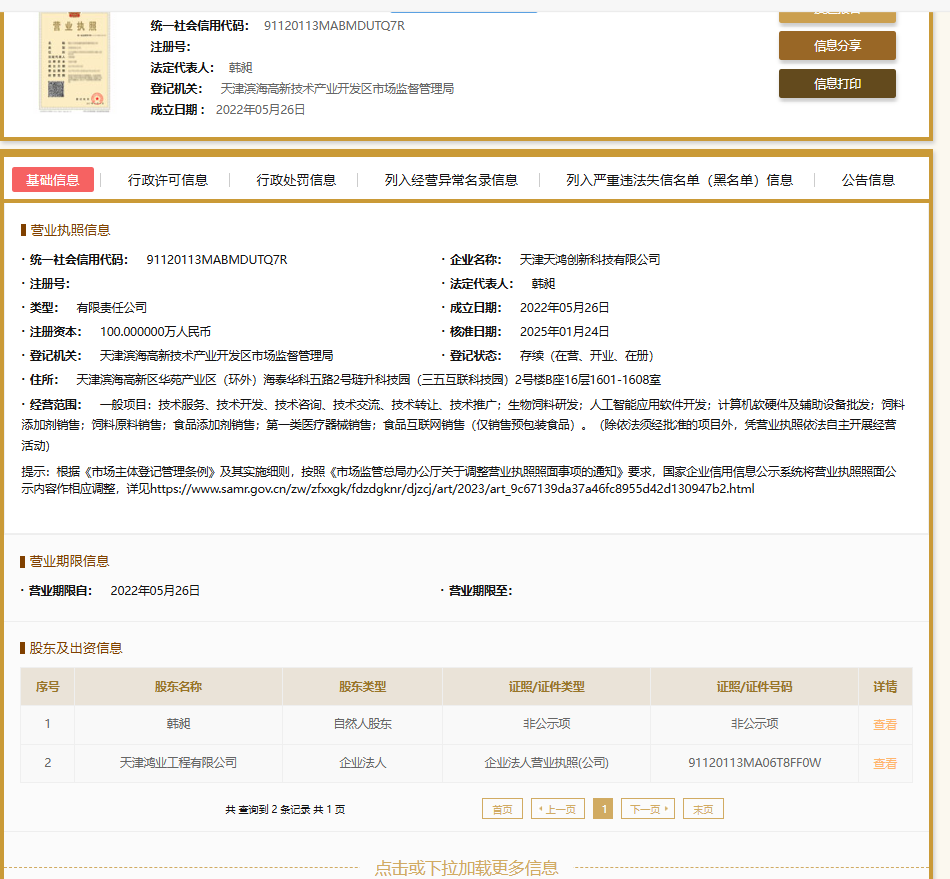This screenshot has width=950, height=879.
Task: Click 查看 link for 天津鸿业工程有限公司
Action: [x=885, y=763]
